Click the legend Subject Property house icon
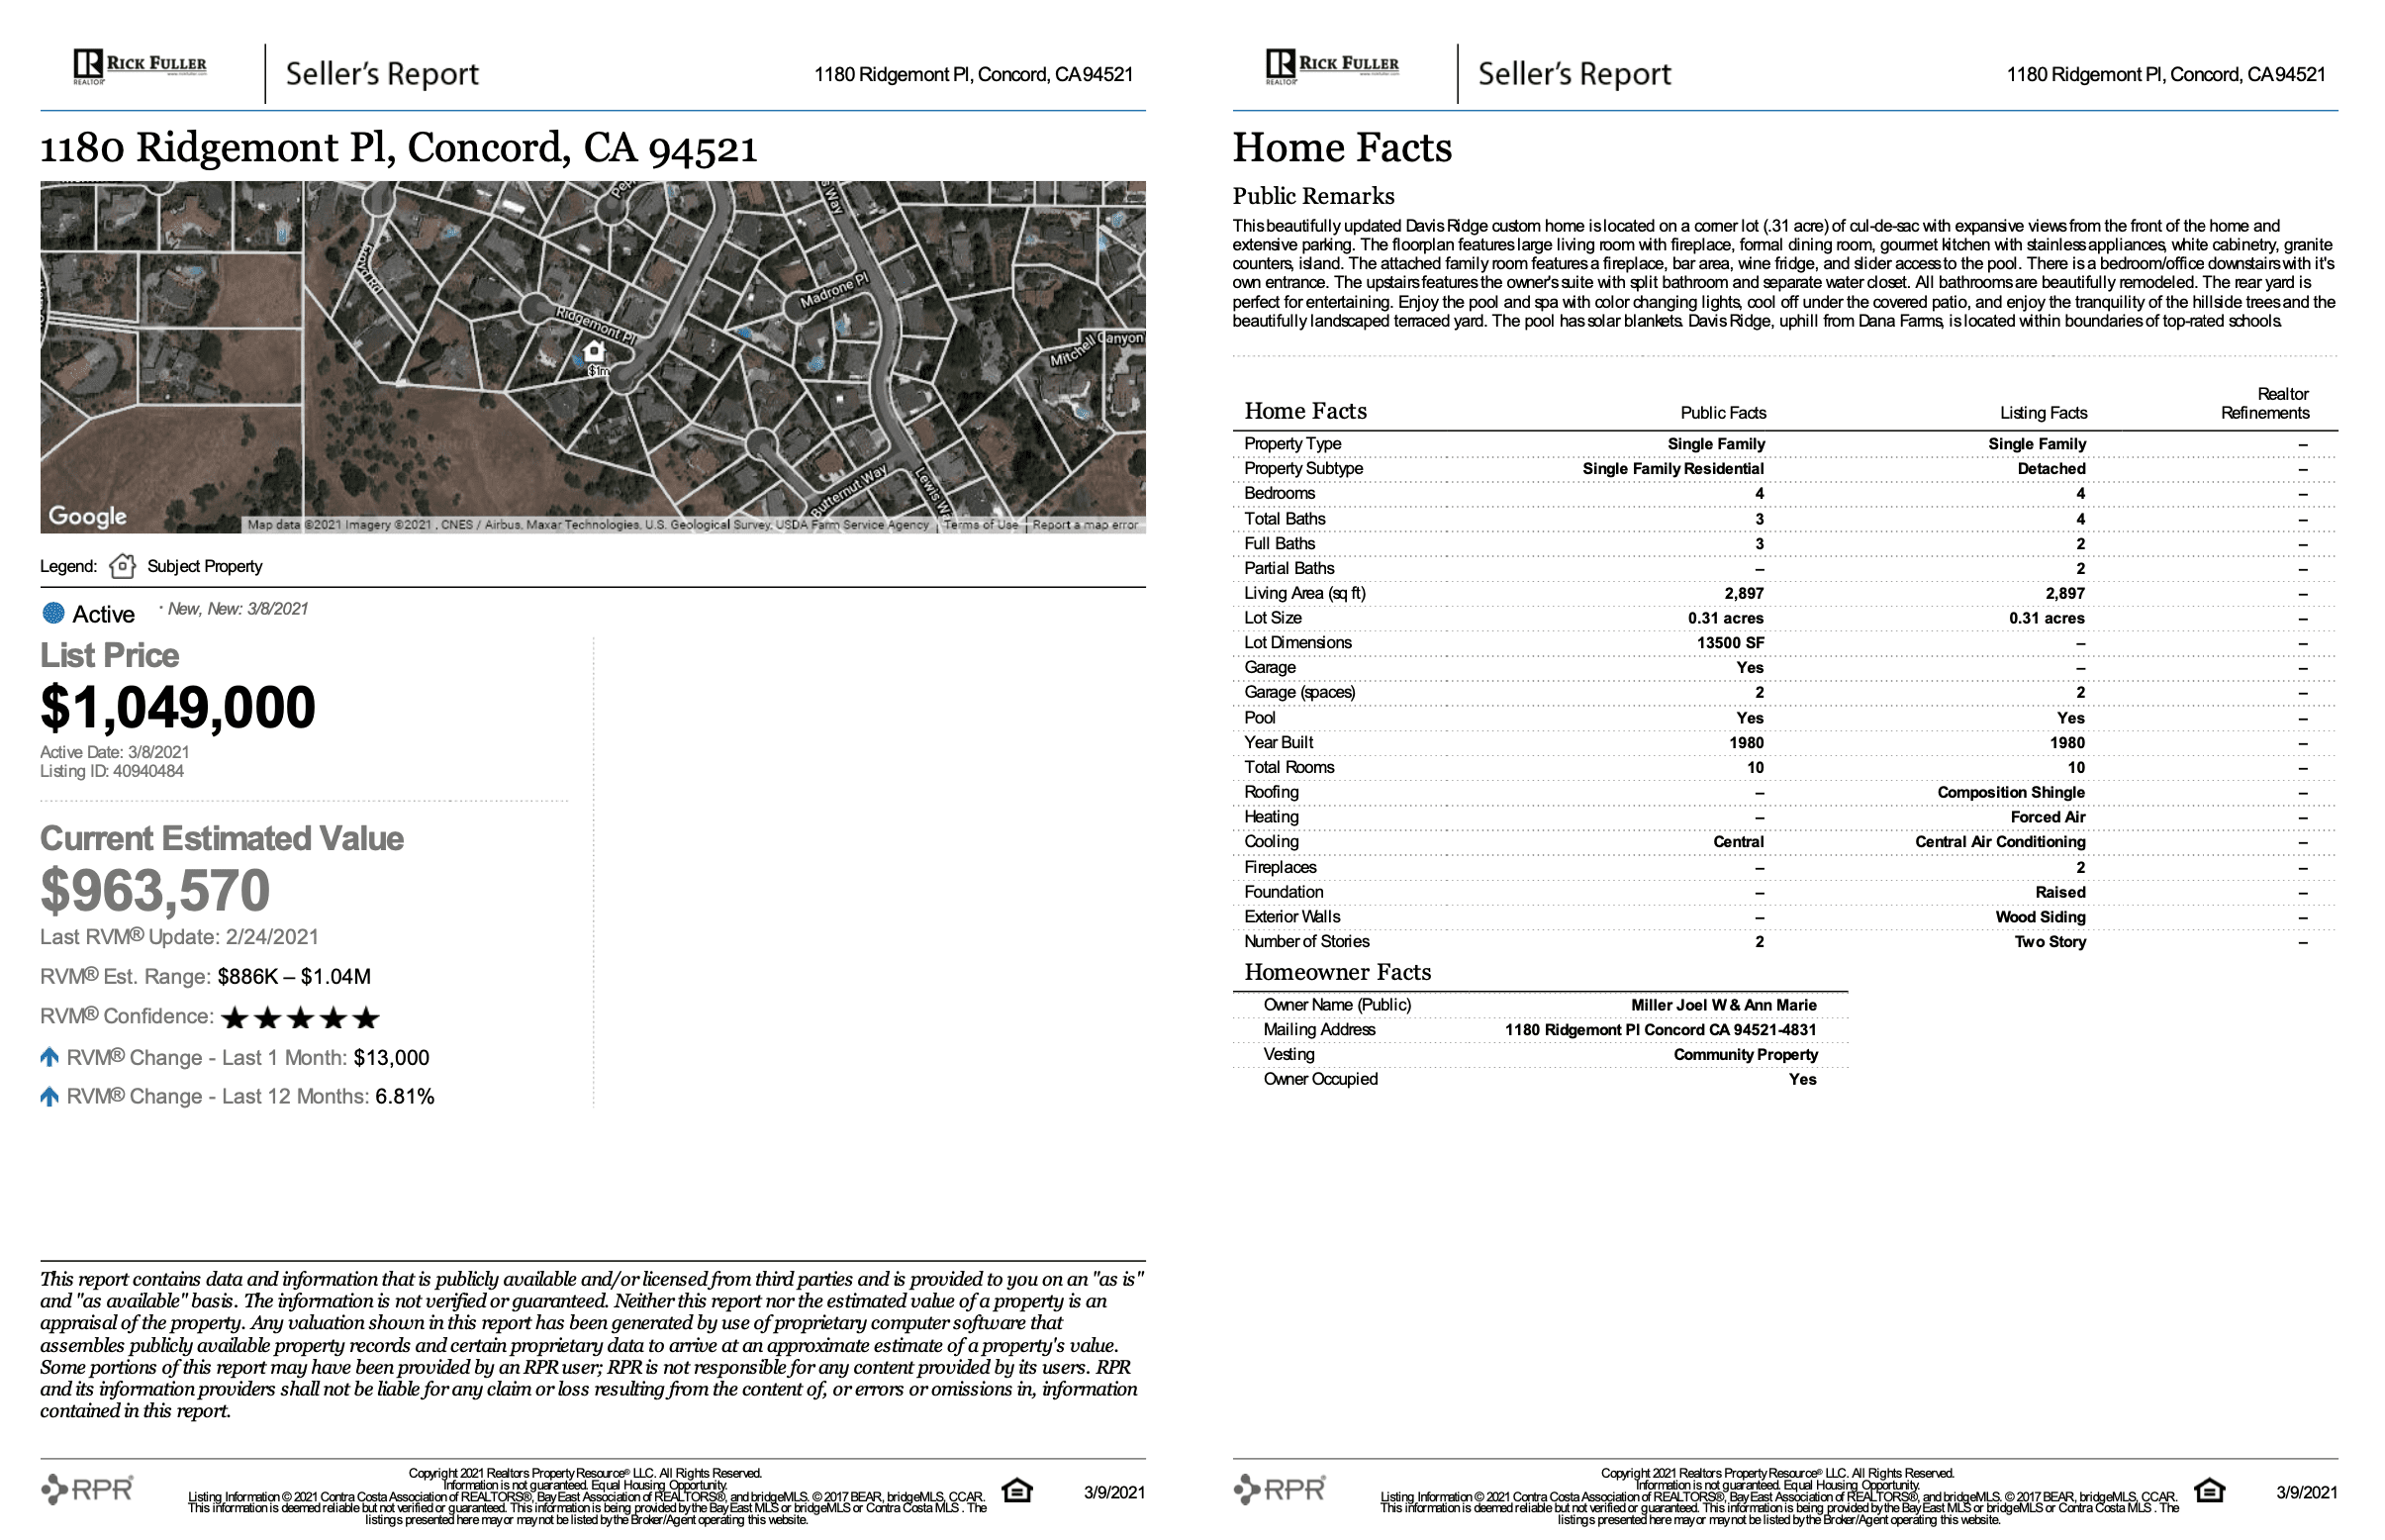This screenshot has width=2385, height=1540. 122,566
